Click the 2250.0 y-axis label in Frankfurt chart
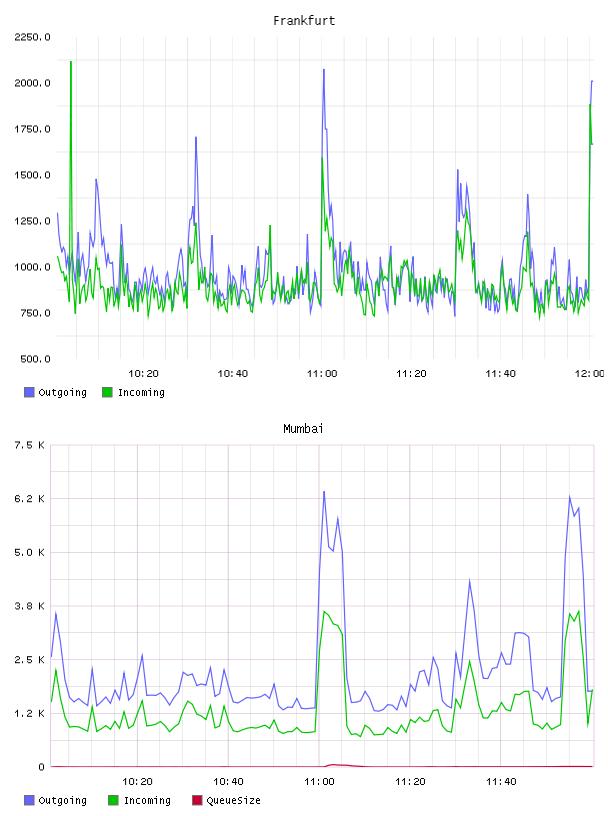 [x=32, y=37]
